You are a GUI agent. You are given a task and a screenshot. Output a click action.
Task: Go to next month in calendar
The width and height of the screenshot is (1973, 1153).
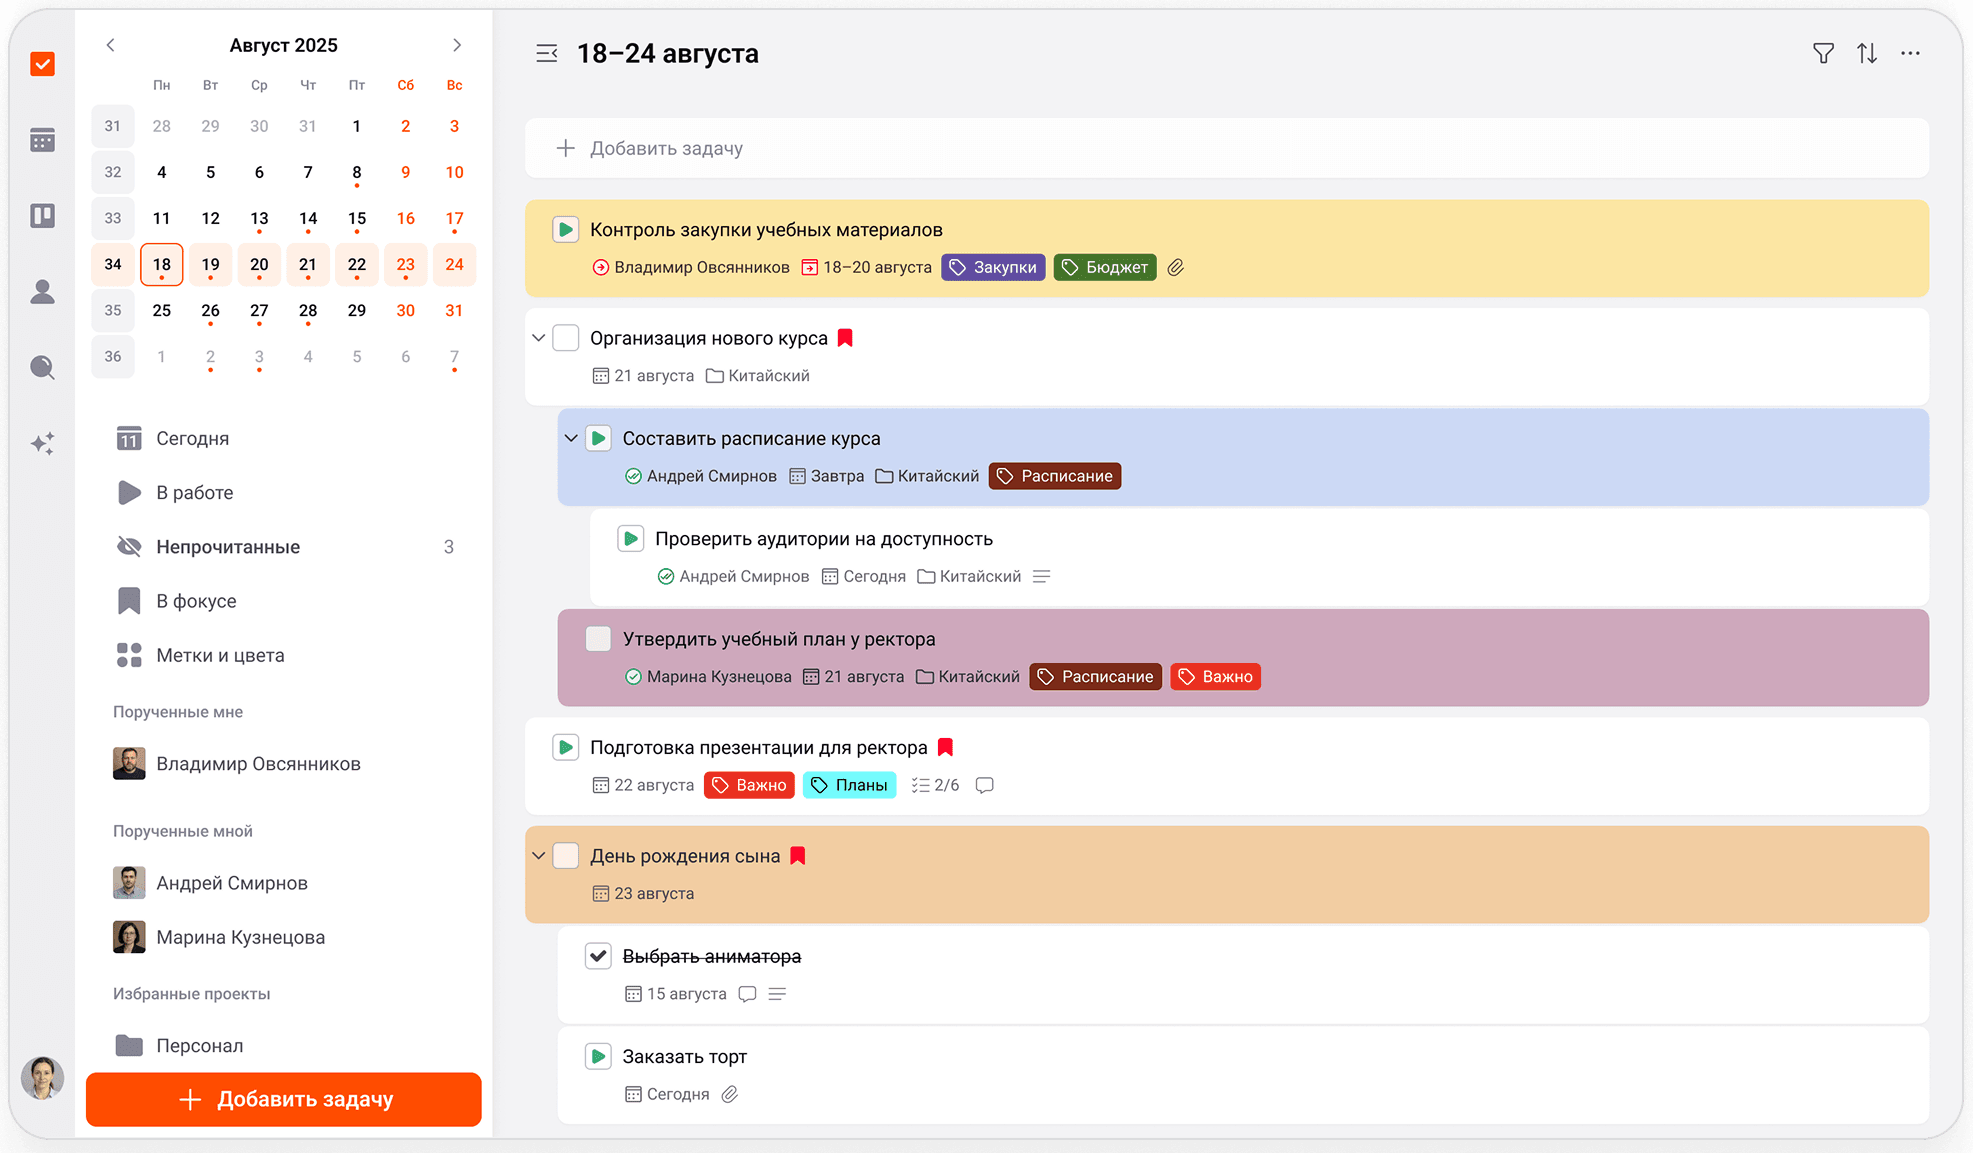click(457, 45)
